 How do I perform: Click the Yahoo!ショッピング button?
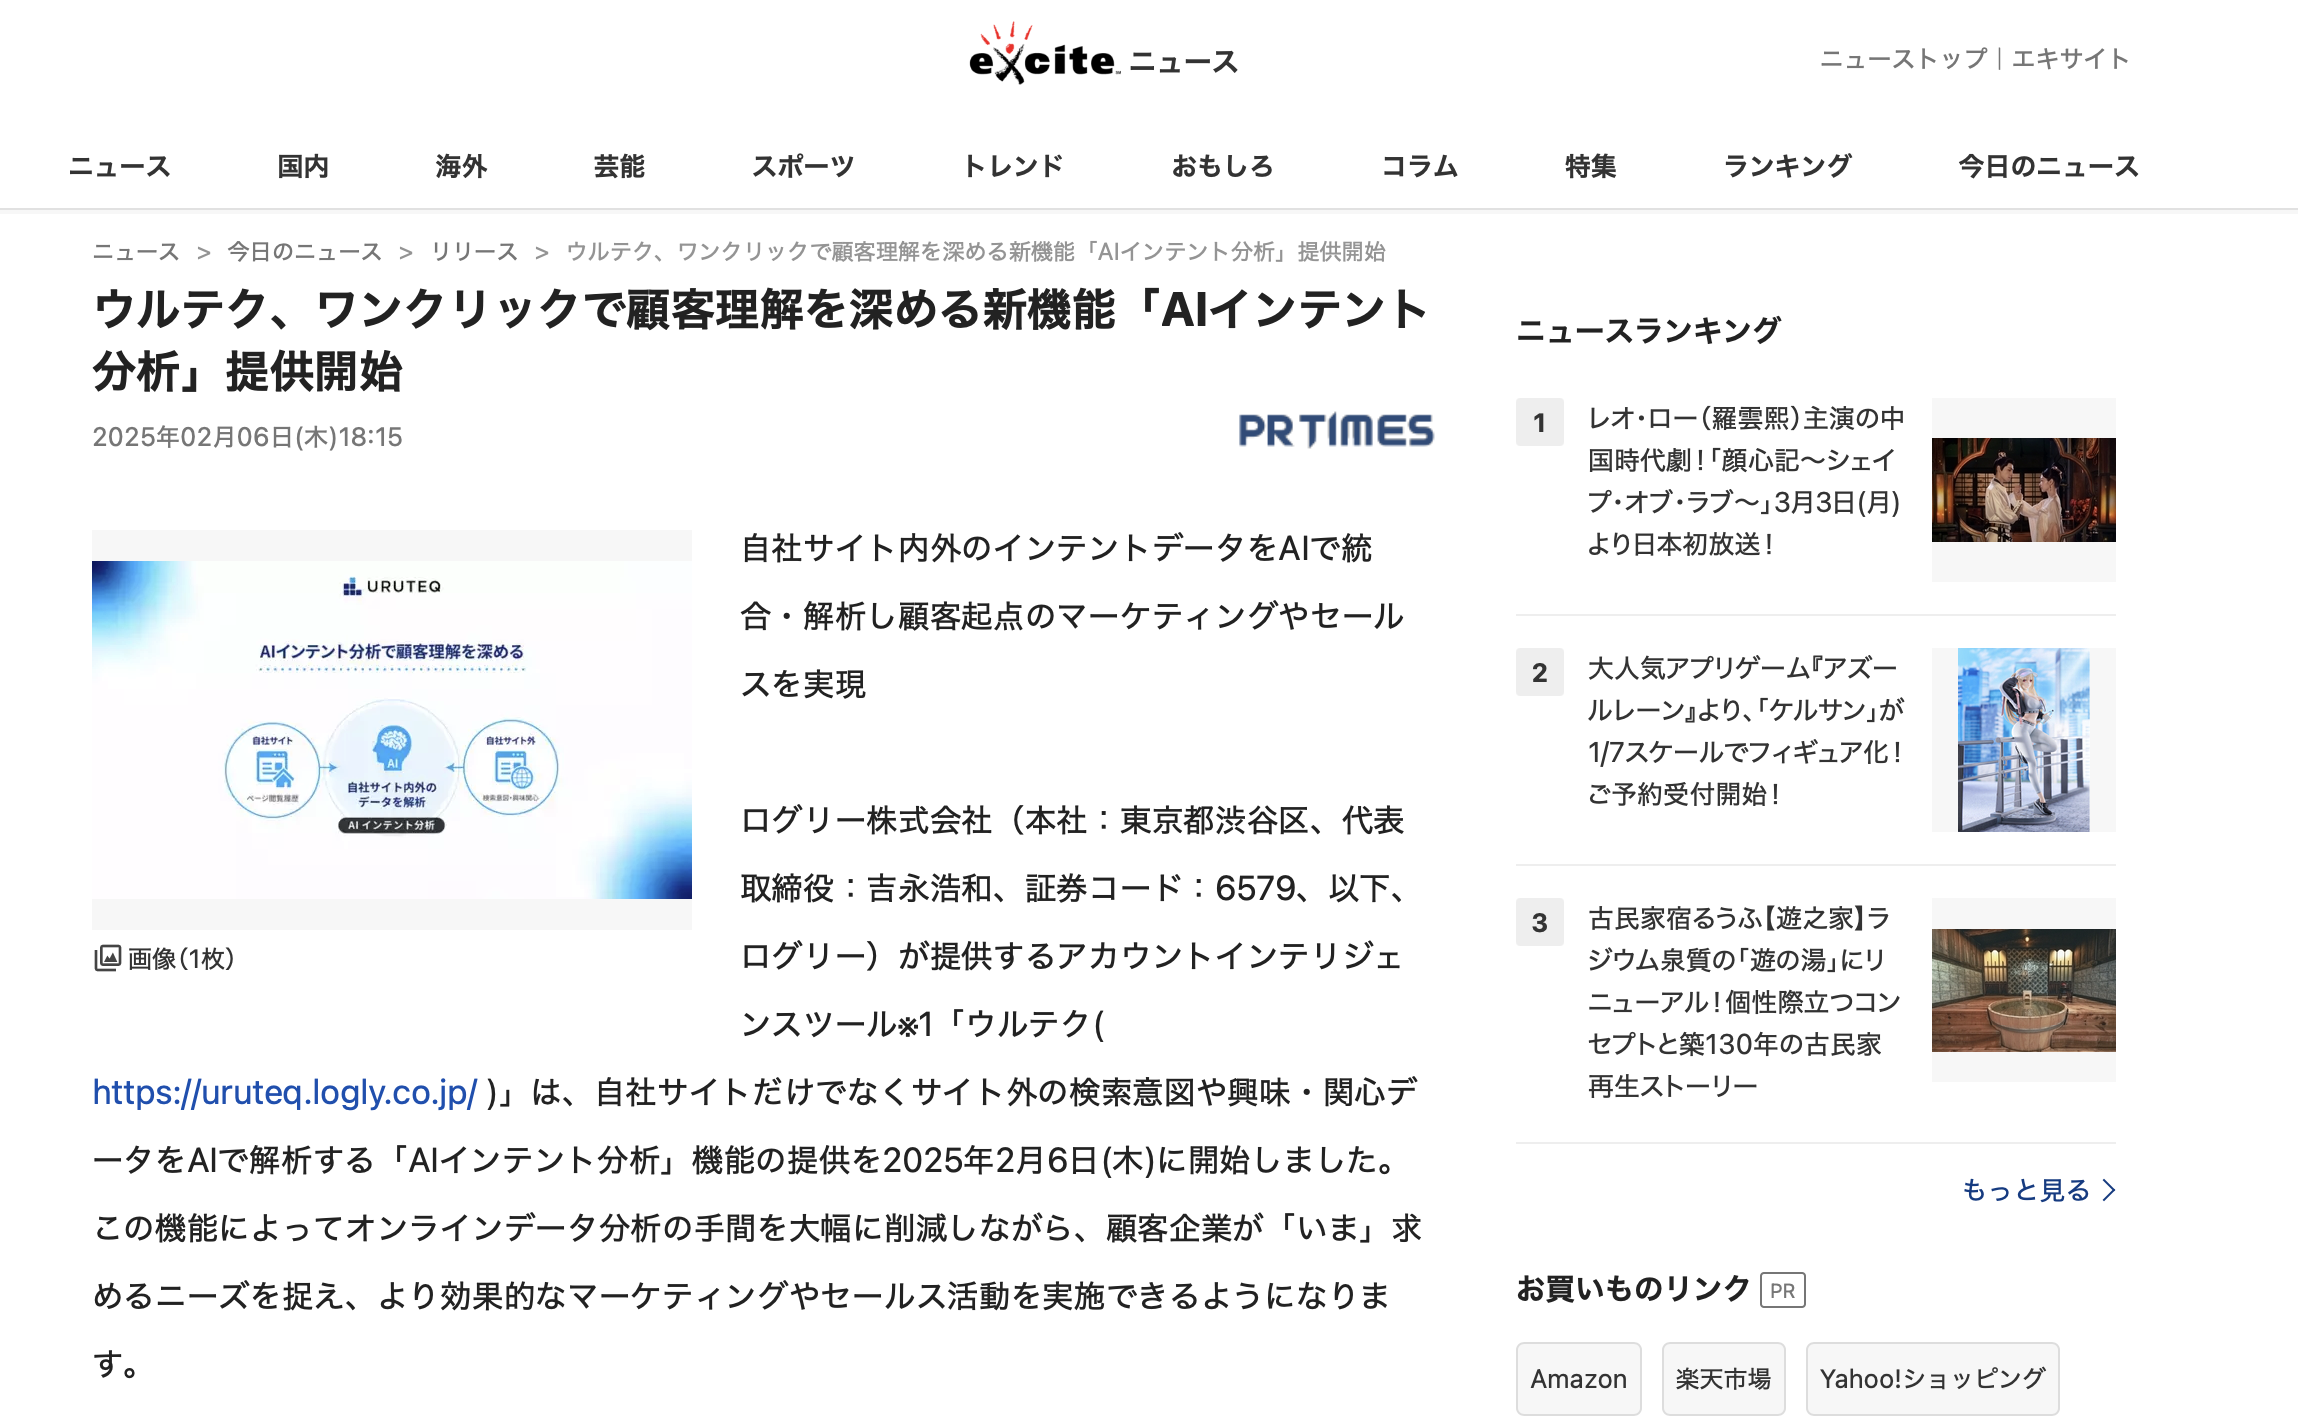tap(1933, 1379)
